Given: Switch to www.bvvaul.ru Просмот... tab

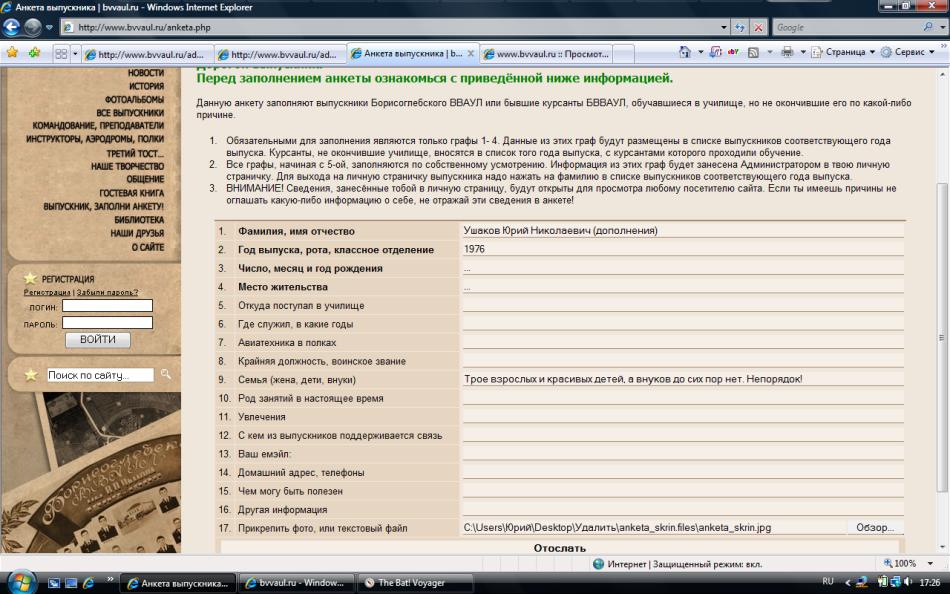Looking at the screenshot, I should click(x=546, y=54).
